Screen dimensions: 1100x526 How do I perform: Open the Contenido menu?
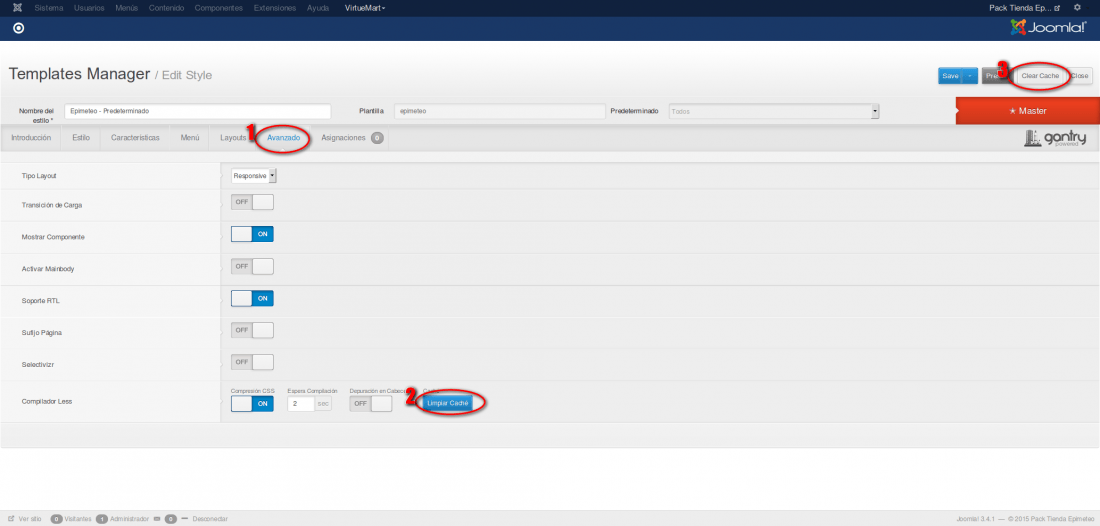click(x=166, y=8)
